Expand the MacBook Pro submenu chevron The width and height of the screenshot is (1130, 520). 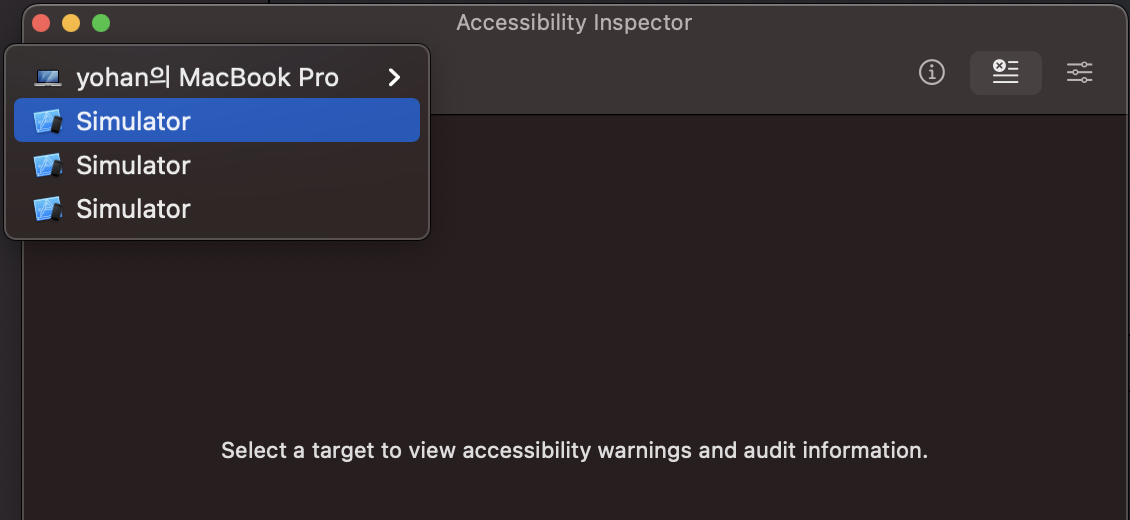point(393,77)
